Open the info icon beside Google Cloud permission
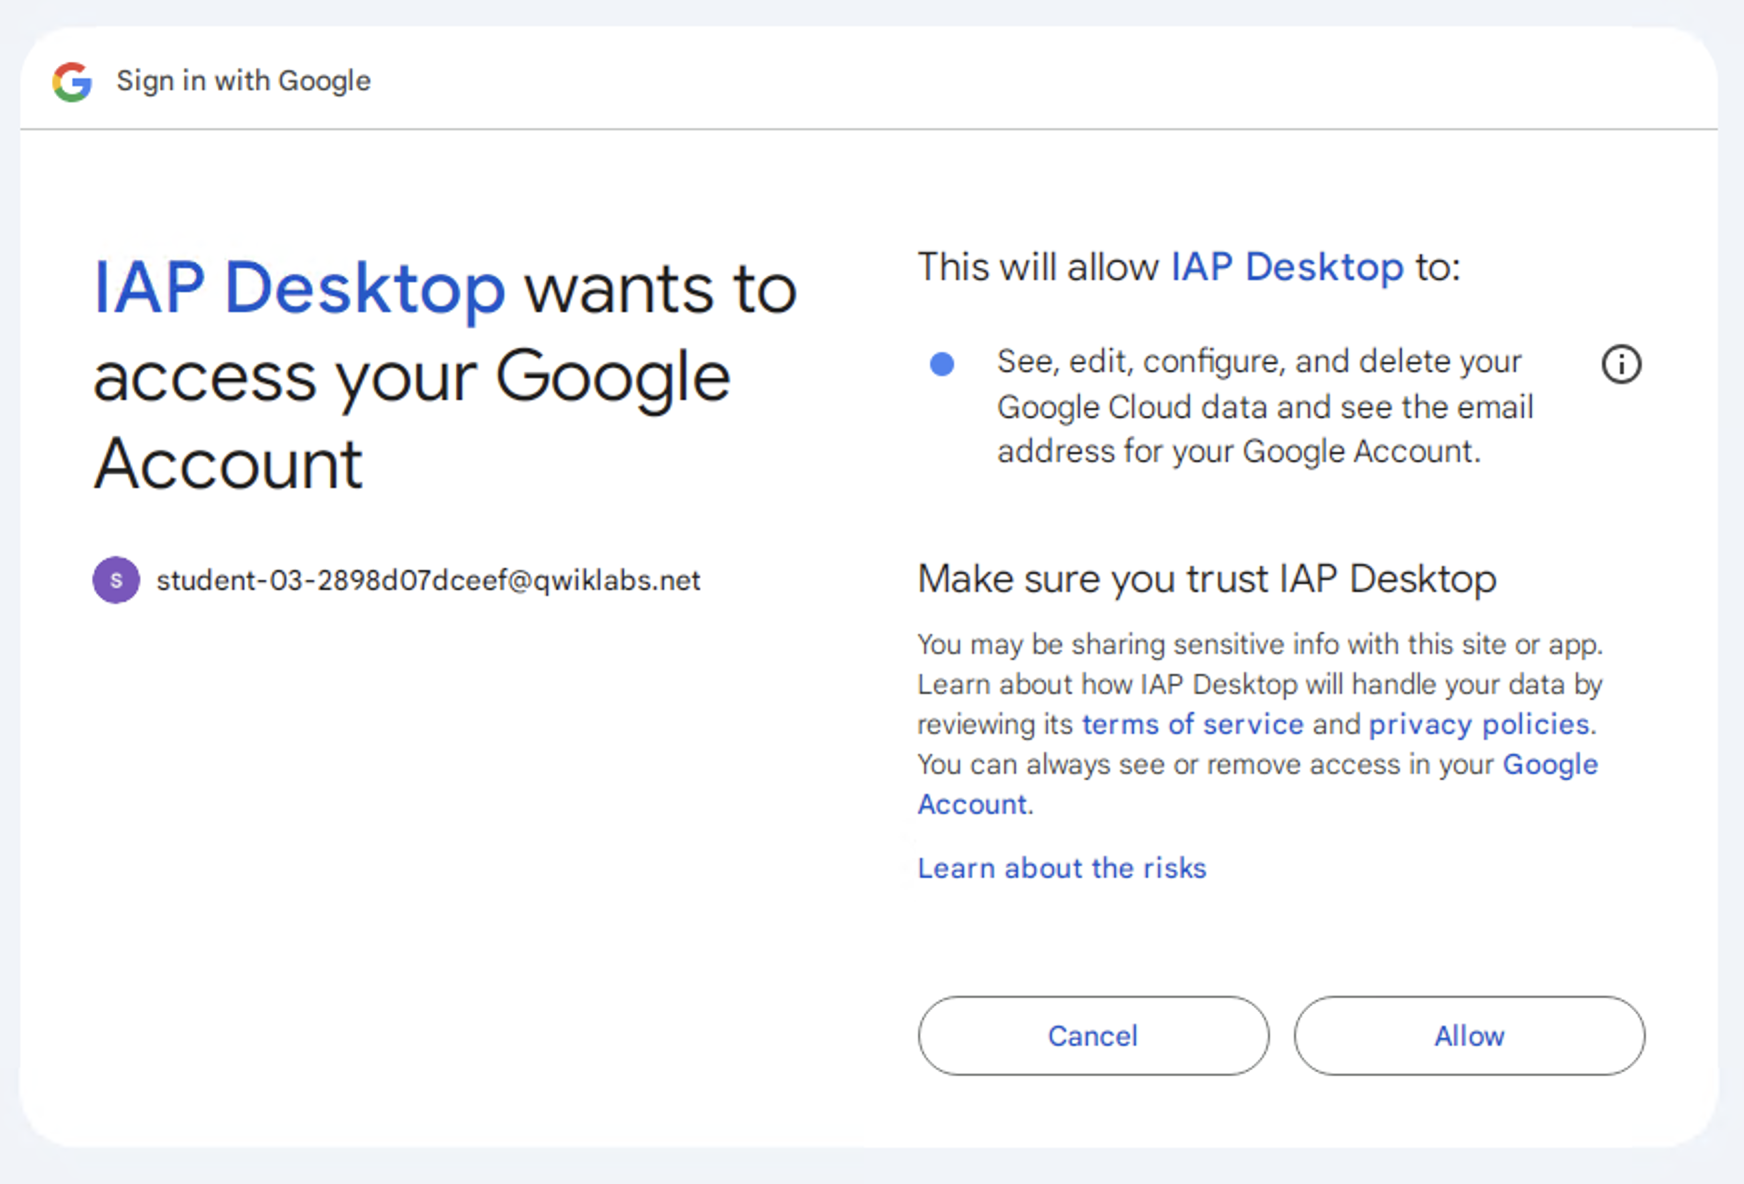 coord(1621,364)
